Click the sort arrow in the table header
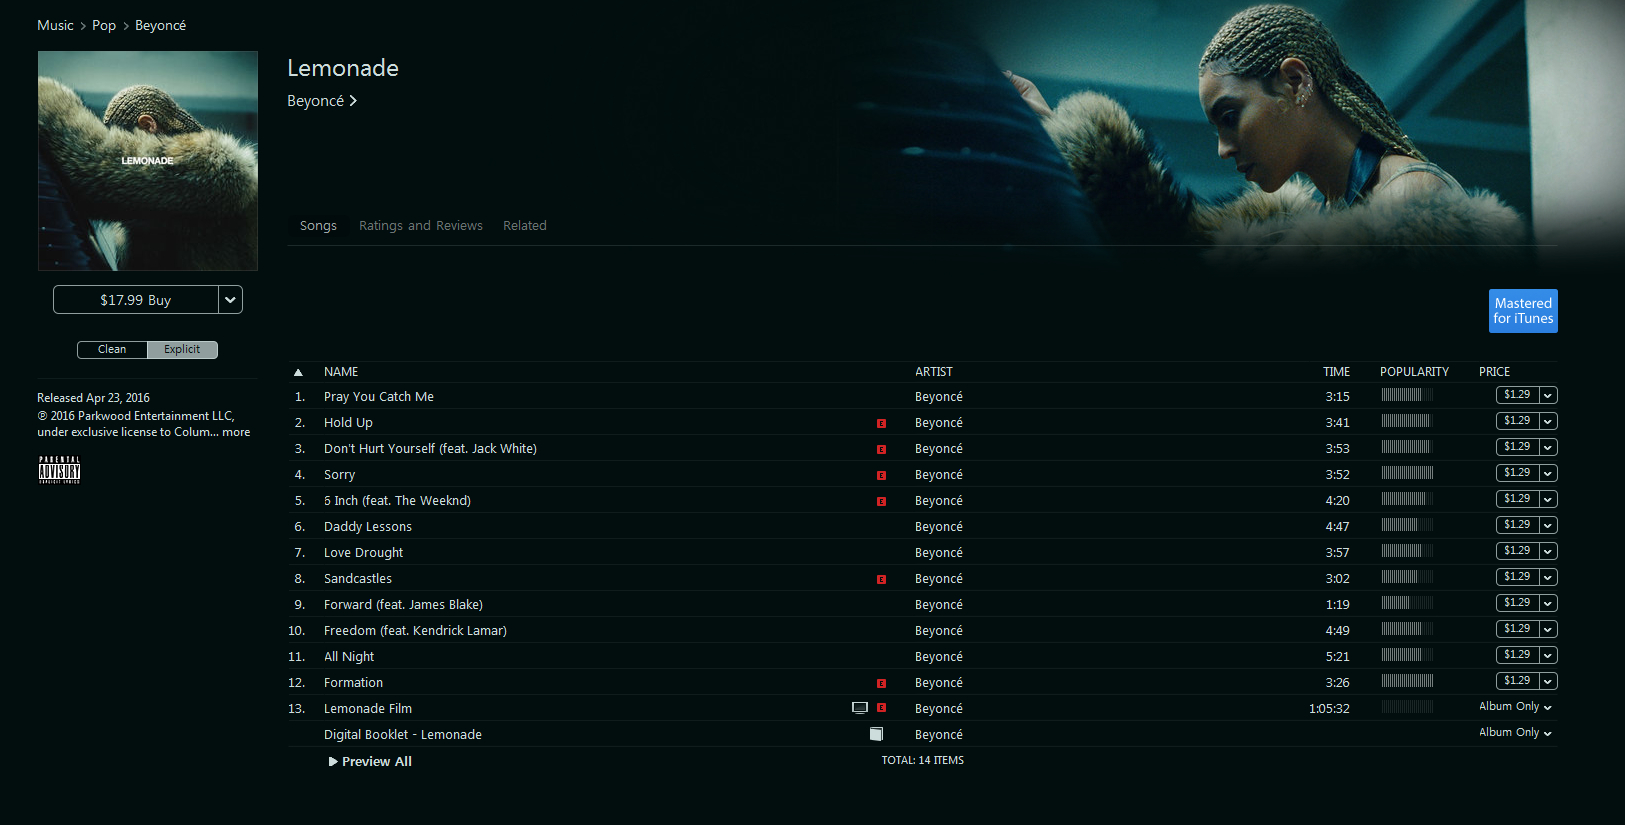This screenshot has height=825, width=1625. click(298, 372)
